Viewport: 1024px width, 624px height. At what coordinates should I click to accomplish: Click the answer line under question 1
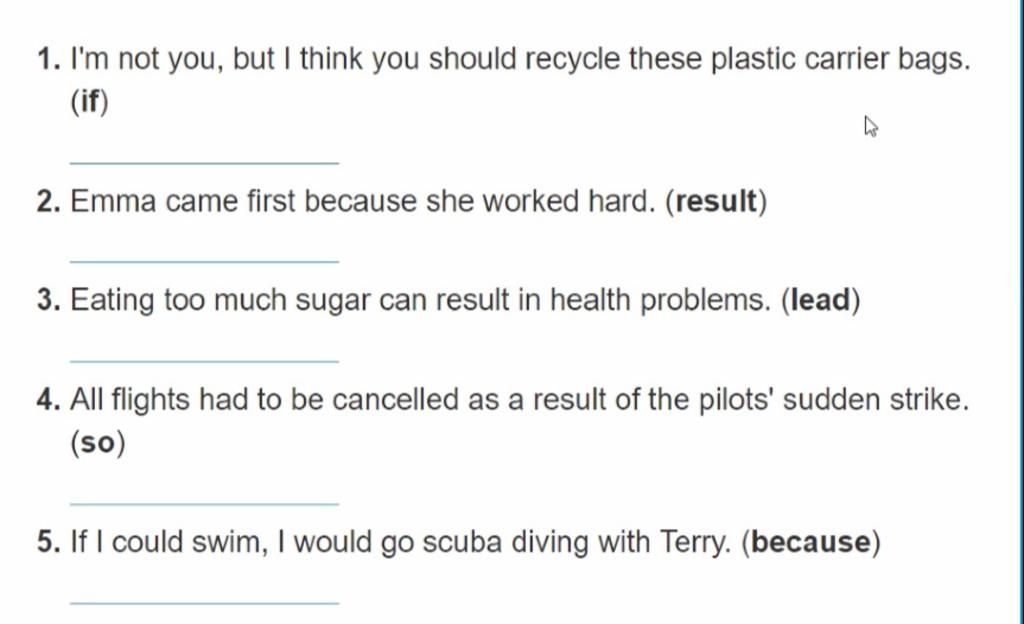pos(204,162)
